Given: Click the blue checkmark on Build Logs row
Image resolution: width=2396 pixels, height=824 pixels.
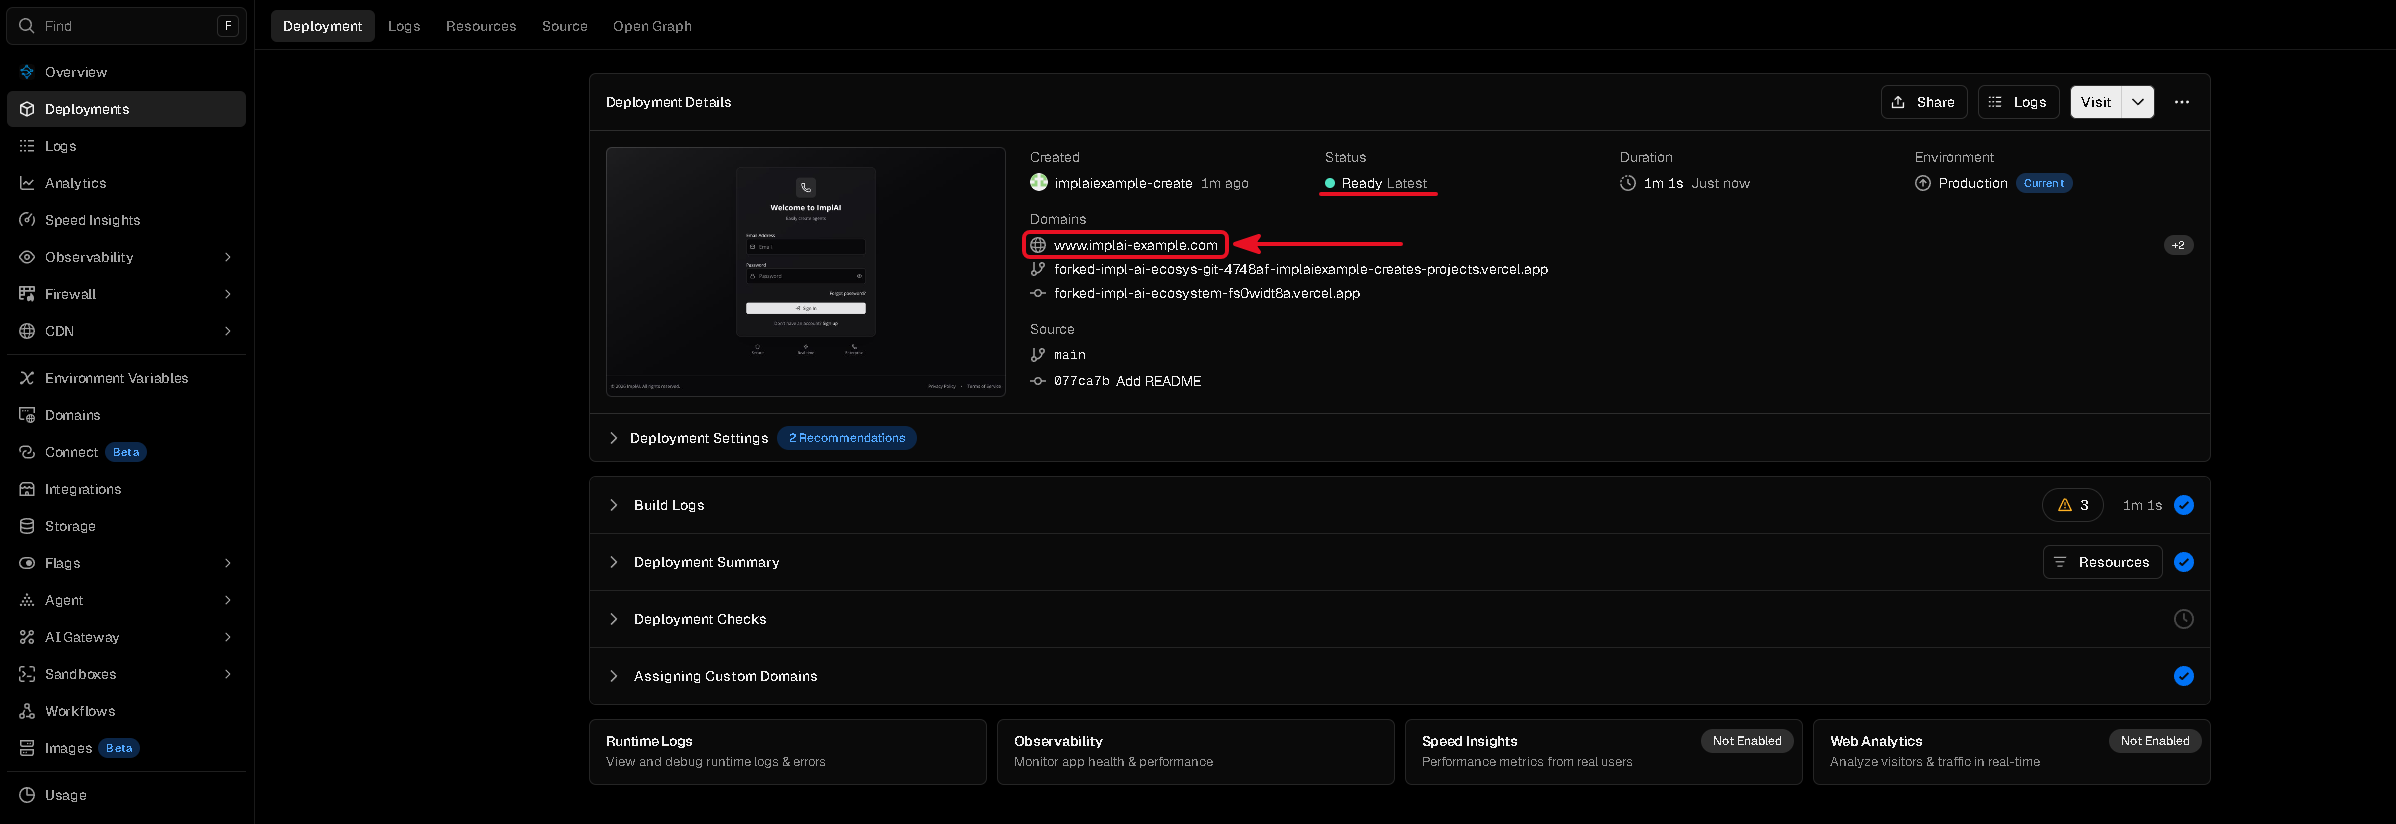Looking at the screenshot, I should 2184,505.
